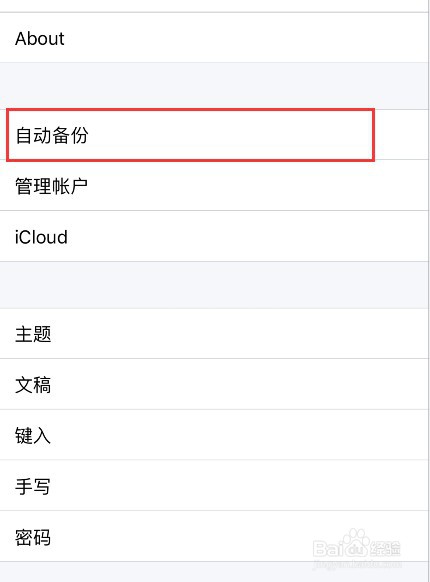Open the 主题 theme settings
Viewport: 430px width, 582px height.
(214, 334)
